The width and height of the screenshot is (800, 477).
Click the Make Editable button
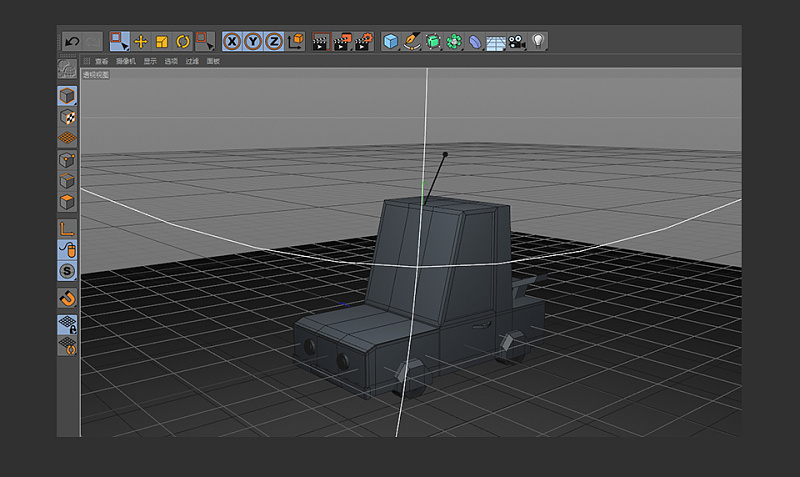67,68
